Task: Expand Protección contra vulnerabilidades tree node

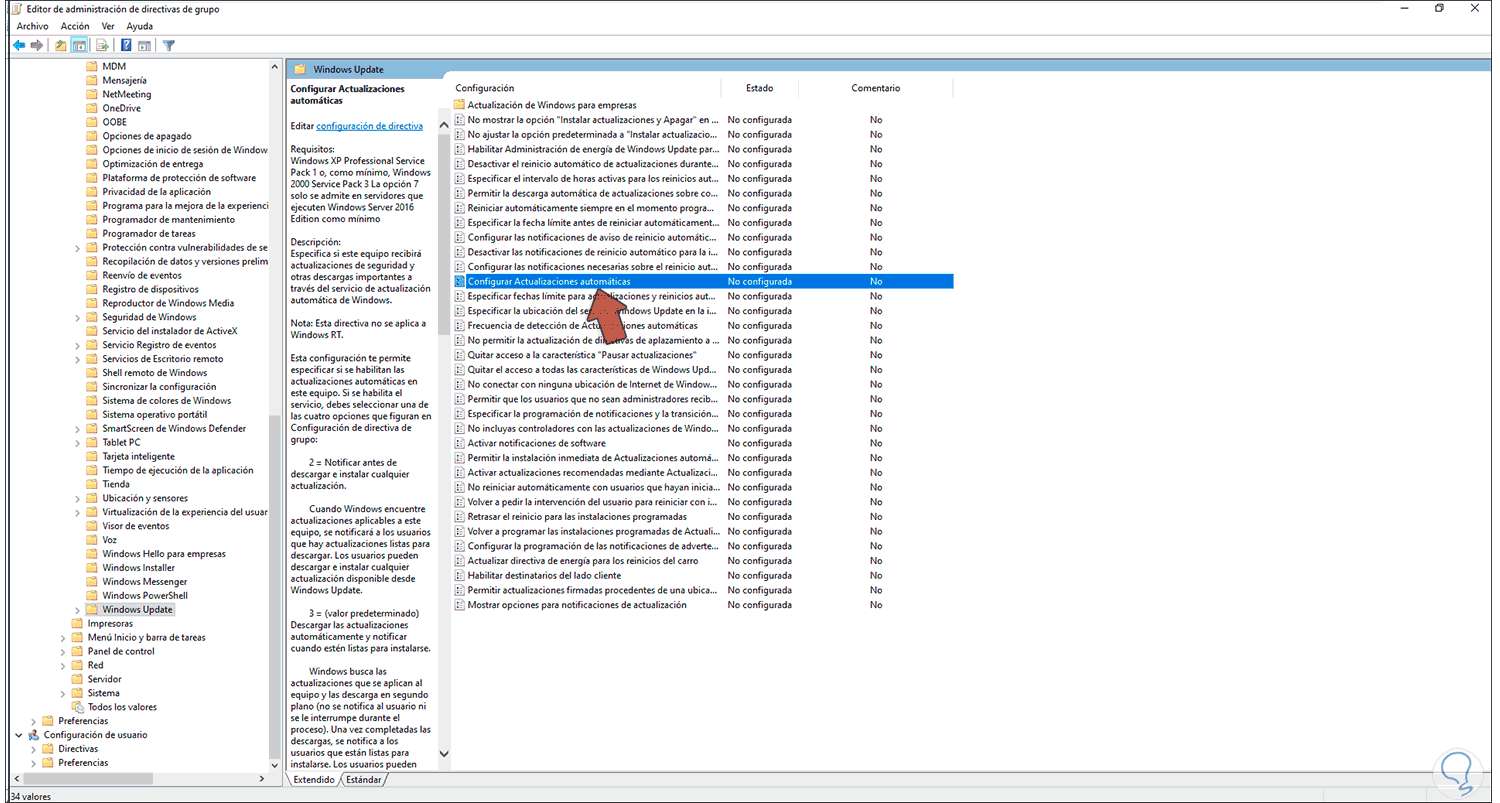Action: 77,247
